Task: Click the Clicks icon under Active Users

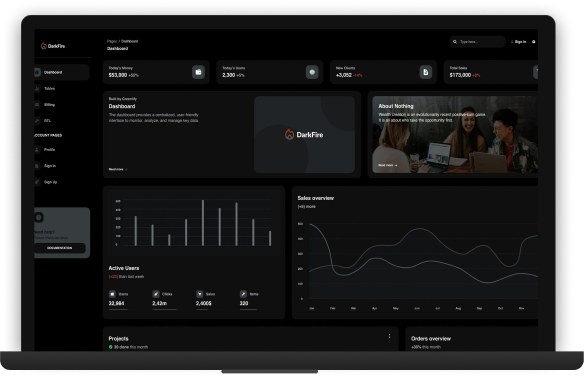Action: point(156,294)
